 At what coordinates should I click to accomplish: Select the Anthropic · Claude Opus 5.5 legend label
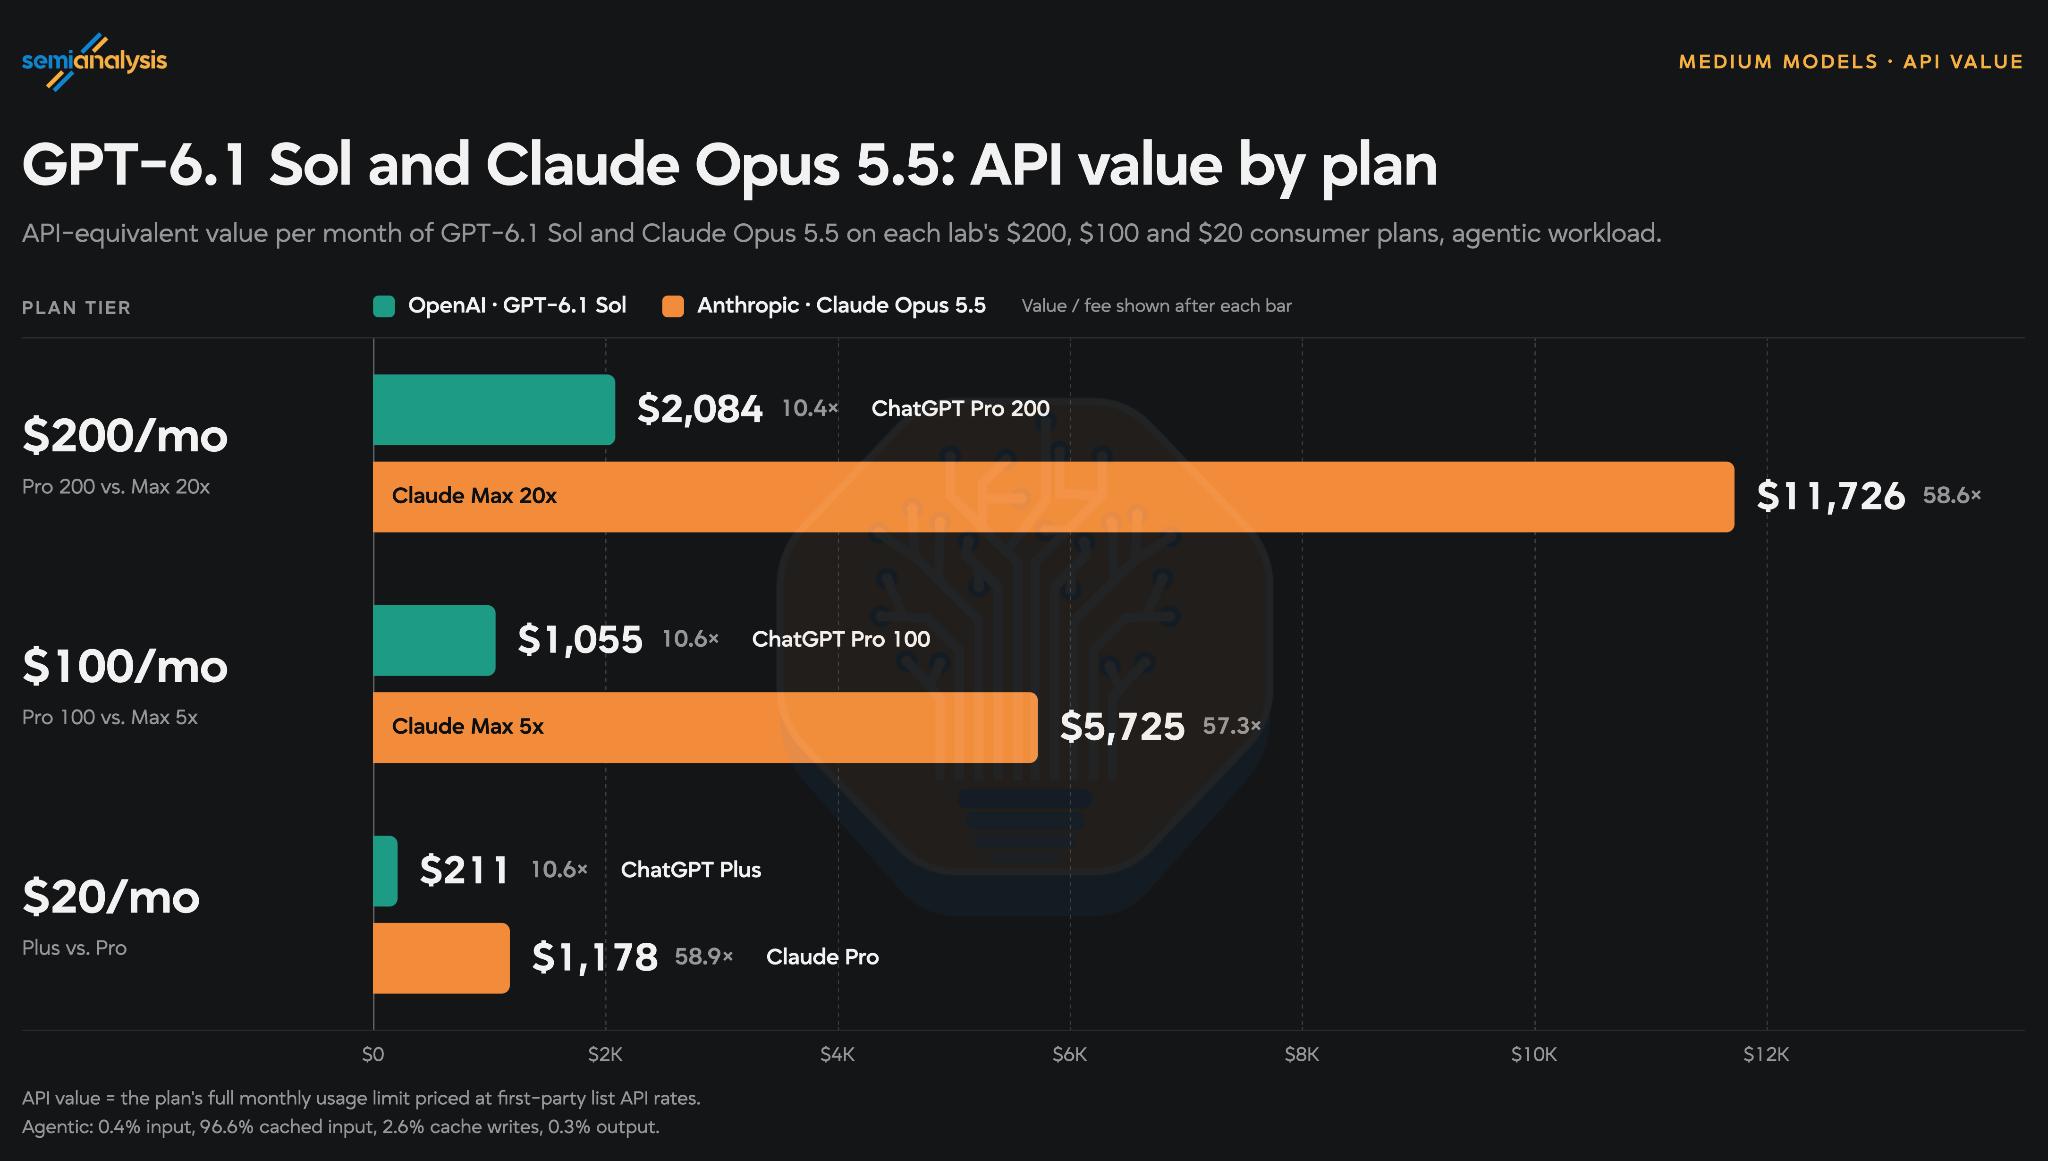point(841,305)
